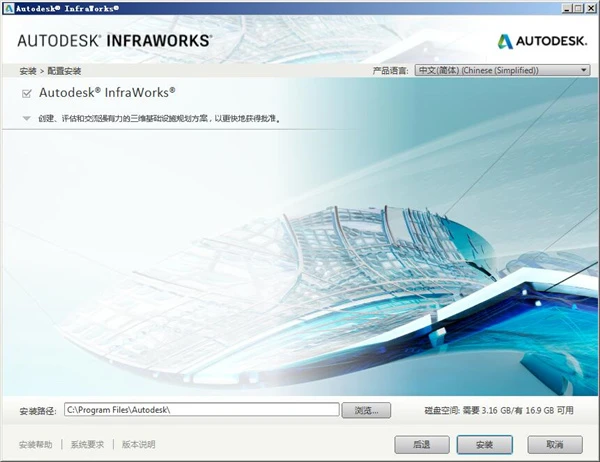Click the Autodesk InfraWorks product name
Screen dimensions: 600x462
[107, 93]
